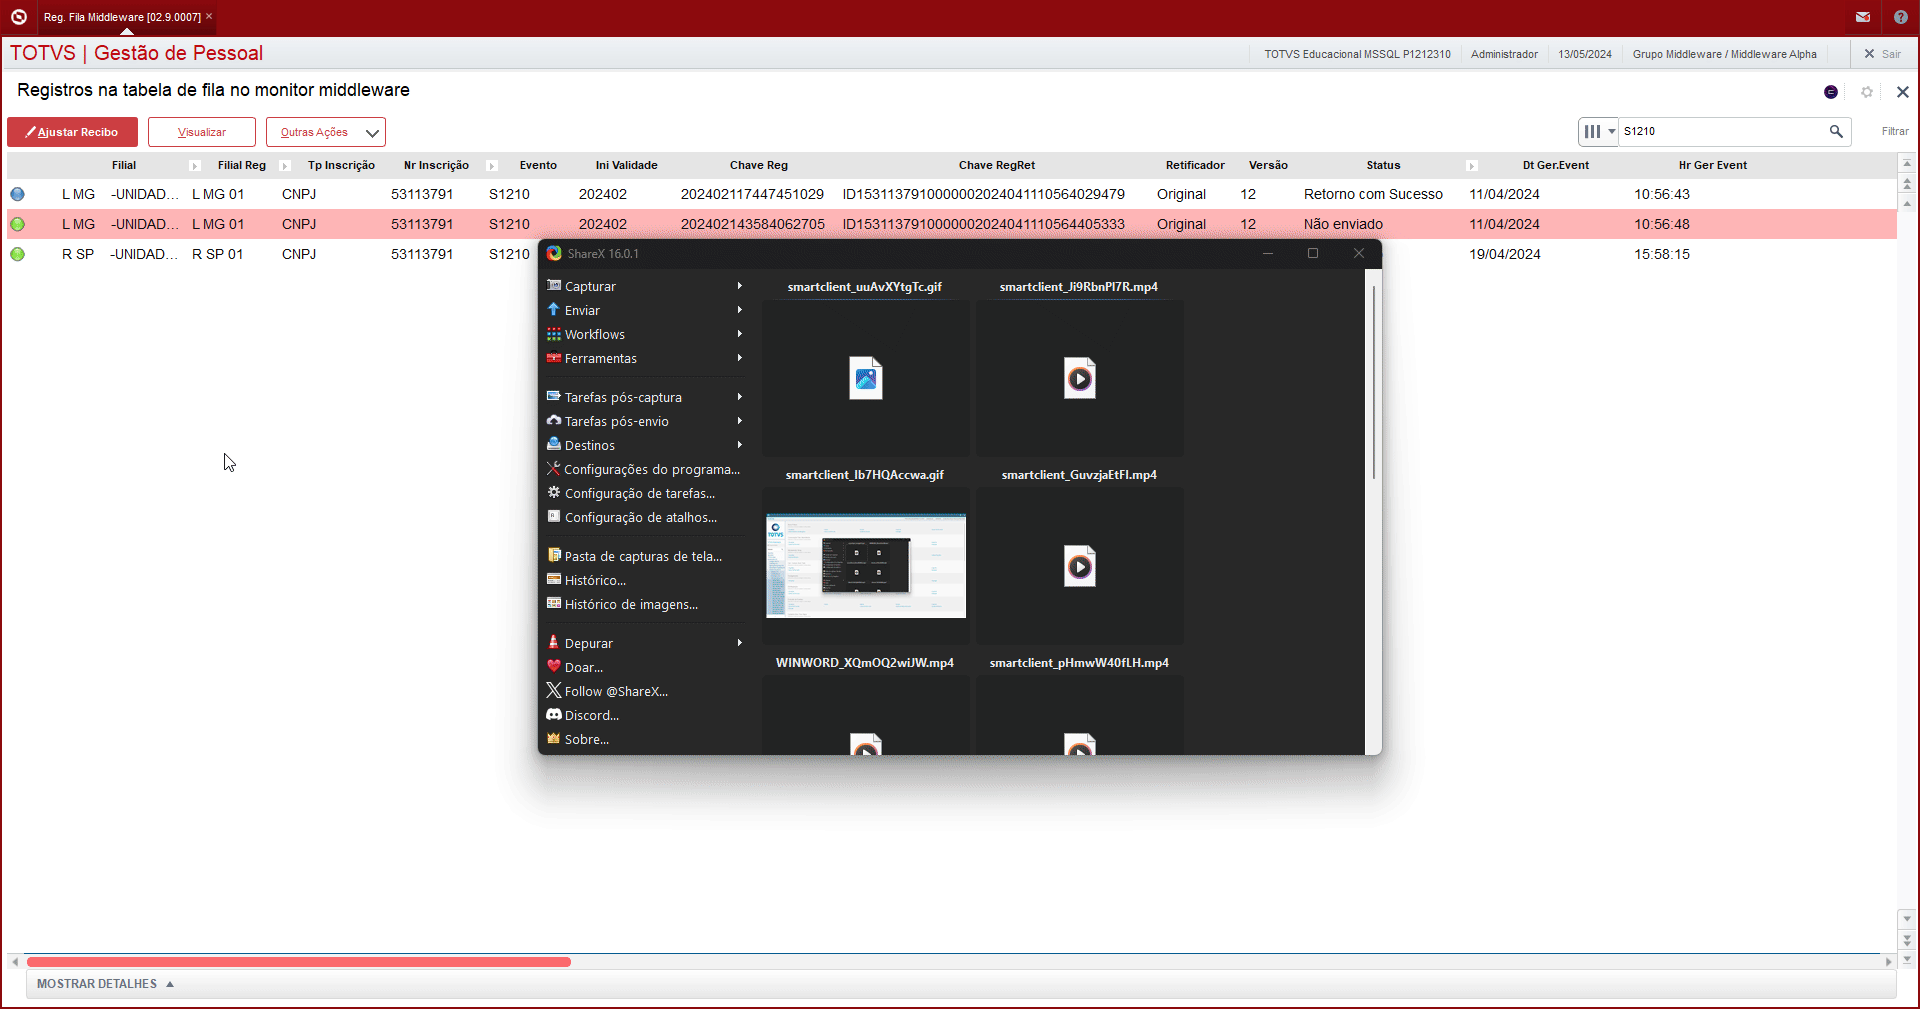
Task: Select smartclient_GuvzjaEtFl.mp4 thumbnail
Action: click(x=1080, y=566)
